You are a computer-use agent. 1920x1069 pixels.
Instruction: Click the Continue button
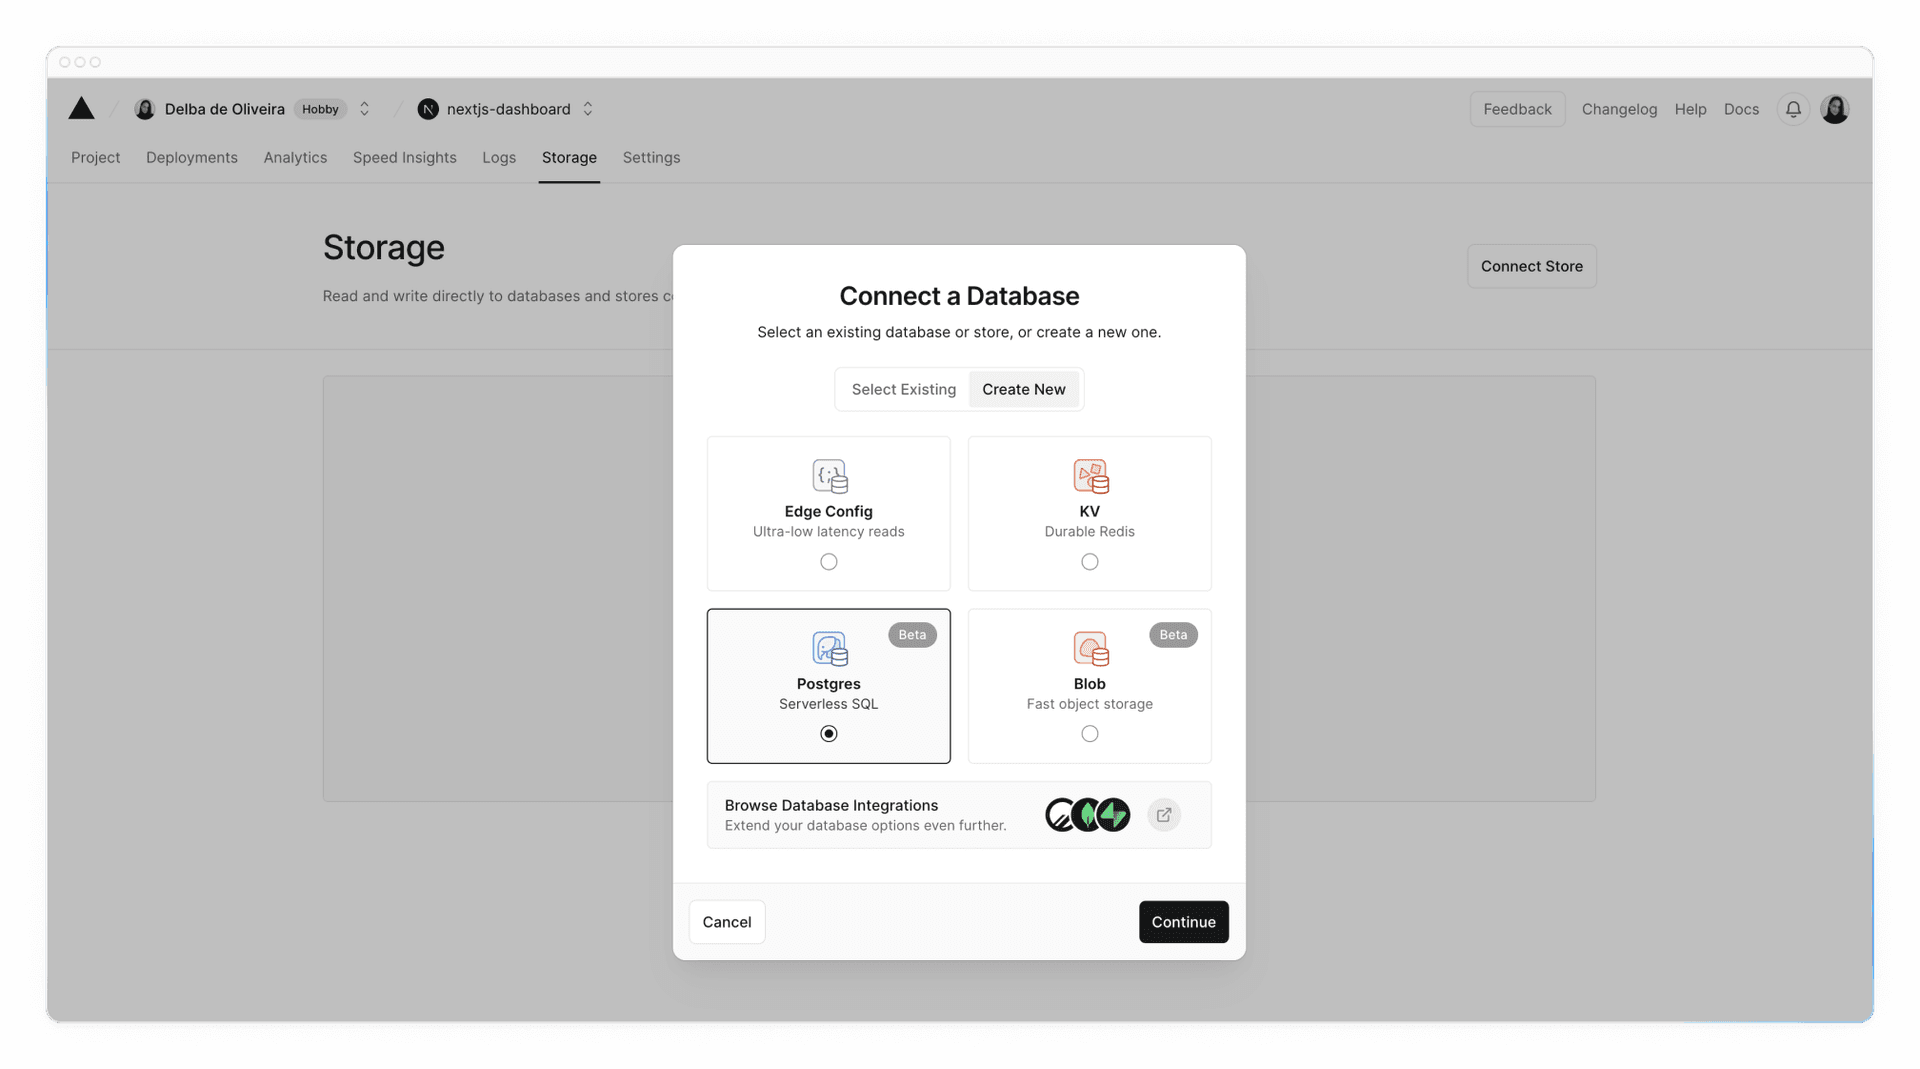click(x=1184, y=922)
